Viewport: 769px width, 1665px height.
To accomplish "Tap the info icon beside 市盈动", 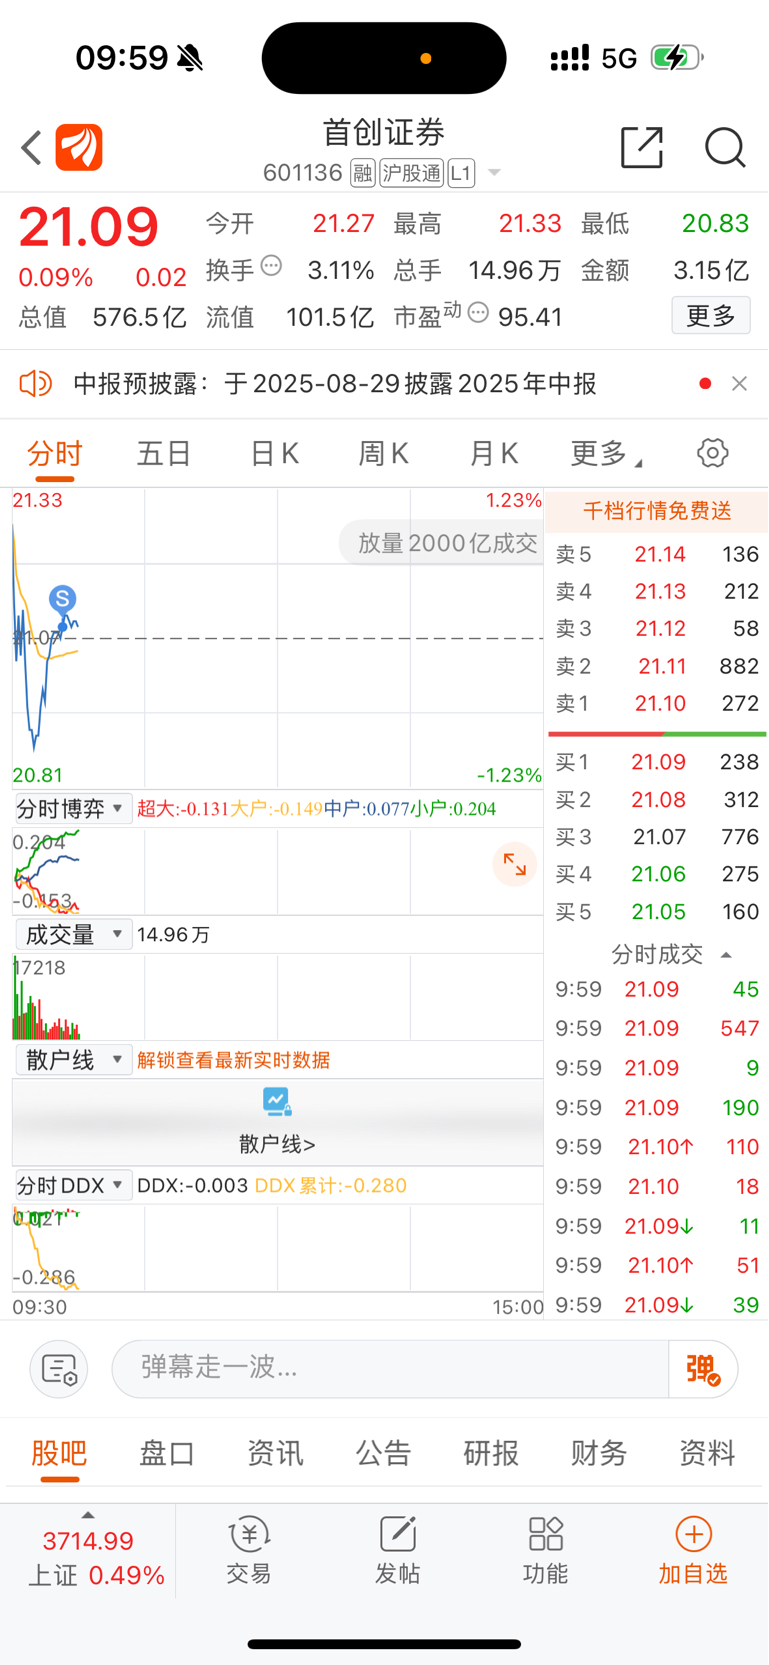I will (x=478, y=313).
